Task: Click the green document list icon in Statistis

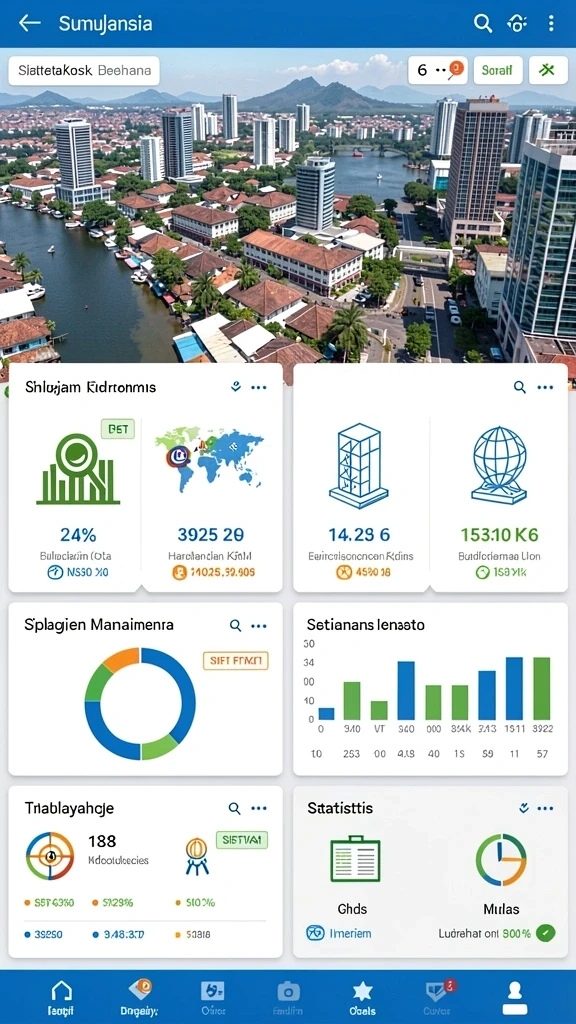Action: [x=355, y=858]
